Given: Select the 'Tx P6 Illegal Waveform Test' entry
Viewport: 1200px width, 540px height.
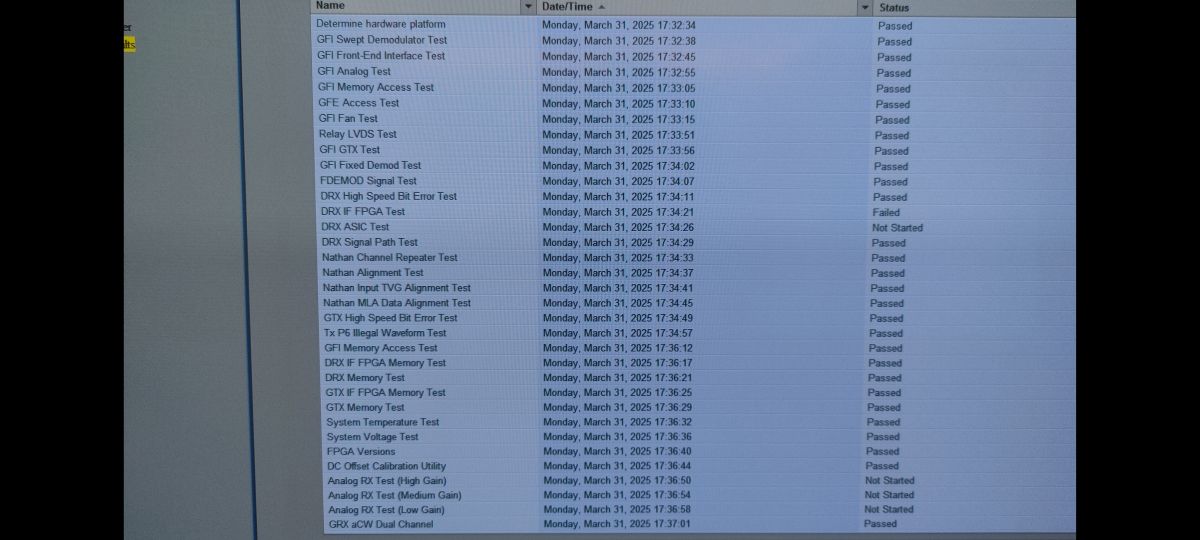Looking at the screenshot, I should [385, 333].
